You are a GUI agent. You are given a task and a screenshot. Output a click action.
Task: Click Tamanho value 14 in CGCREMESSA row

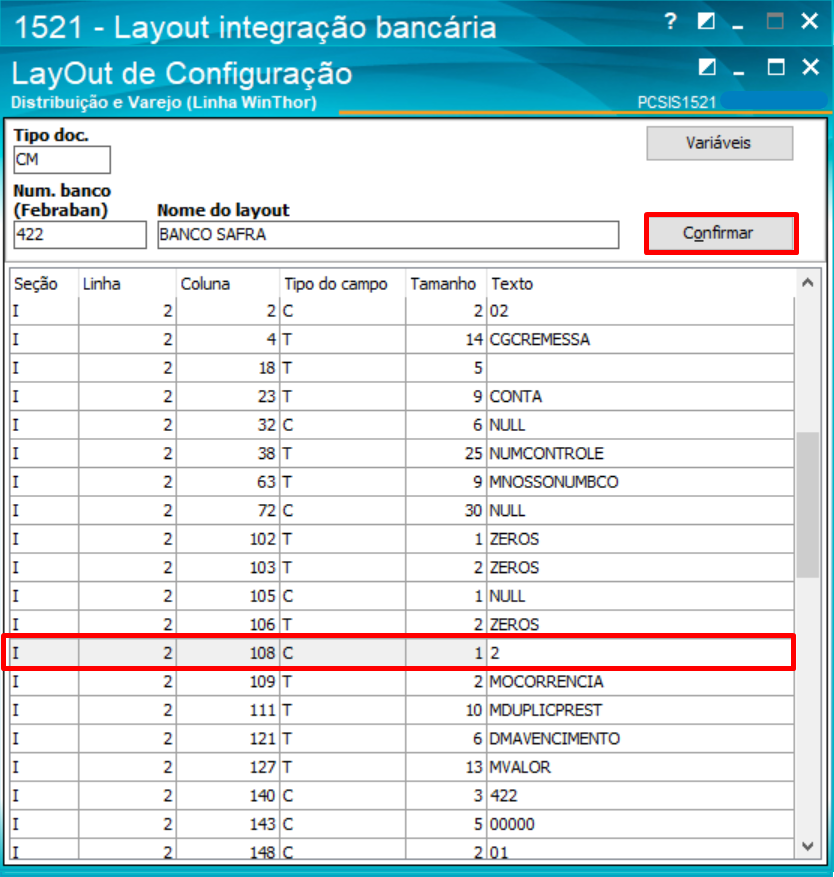446,340
